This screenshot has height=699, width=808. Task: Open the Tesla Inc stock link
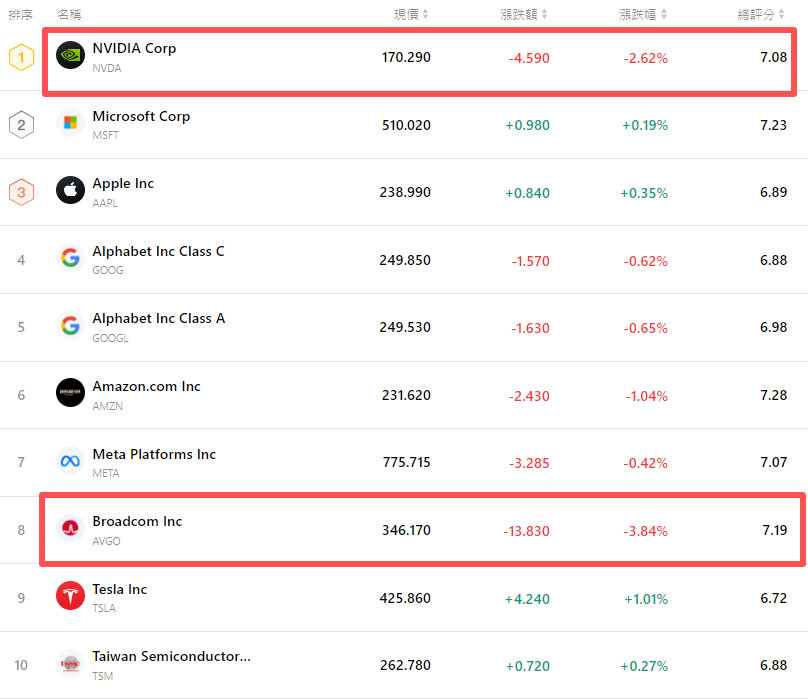click(119, 589)
